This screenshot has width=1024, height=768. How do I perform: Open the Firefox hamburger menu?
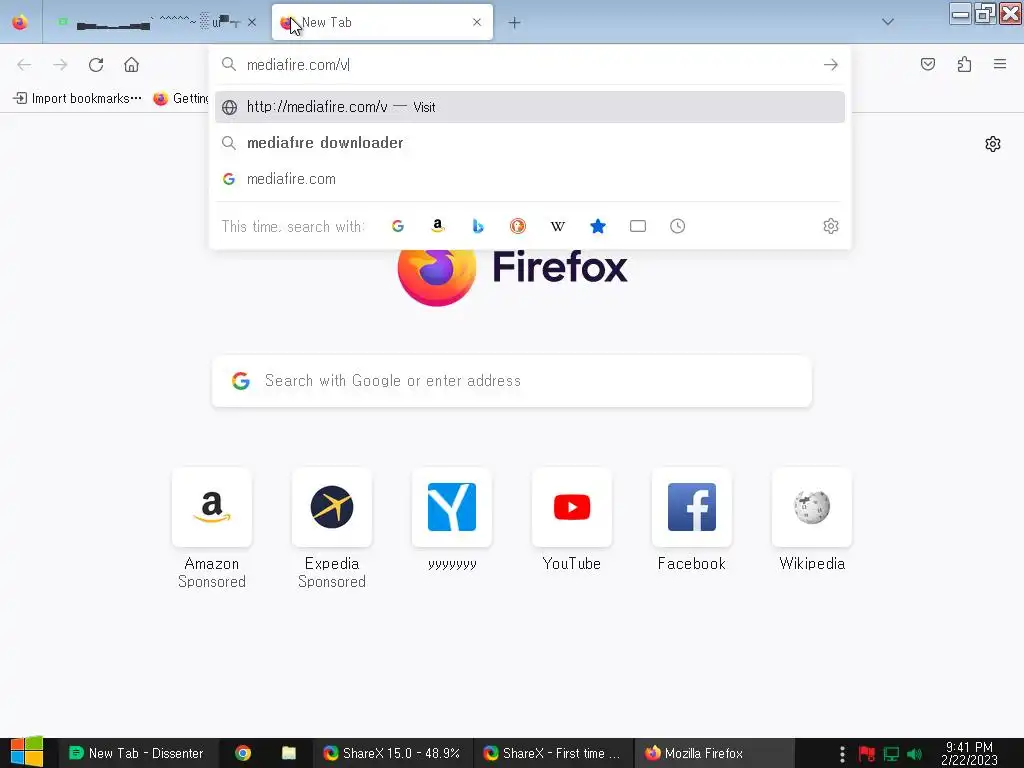(x=1000, y=64)
